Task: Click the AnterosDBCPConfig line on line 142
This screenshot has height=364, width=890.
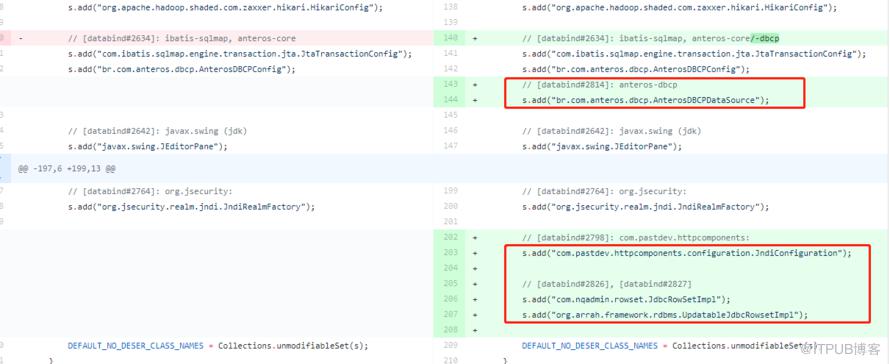Action: [636, 69]
